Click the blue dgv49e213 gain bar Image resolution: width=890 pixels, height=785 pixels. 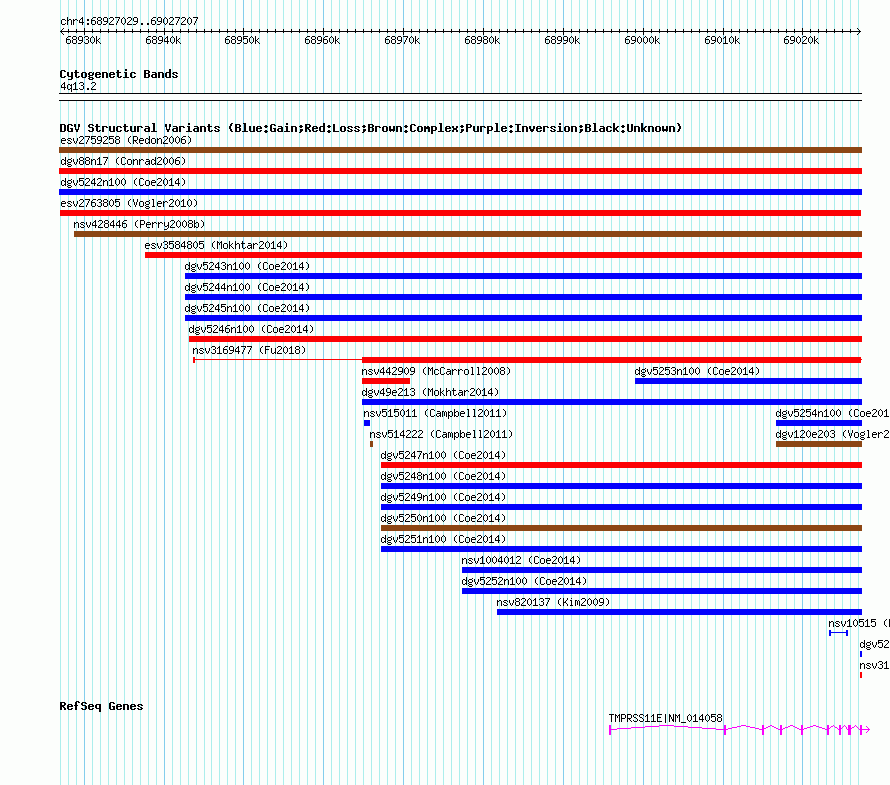(x=612, y=402)
